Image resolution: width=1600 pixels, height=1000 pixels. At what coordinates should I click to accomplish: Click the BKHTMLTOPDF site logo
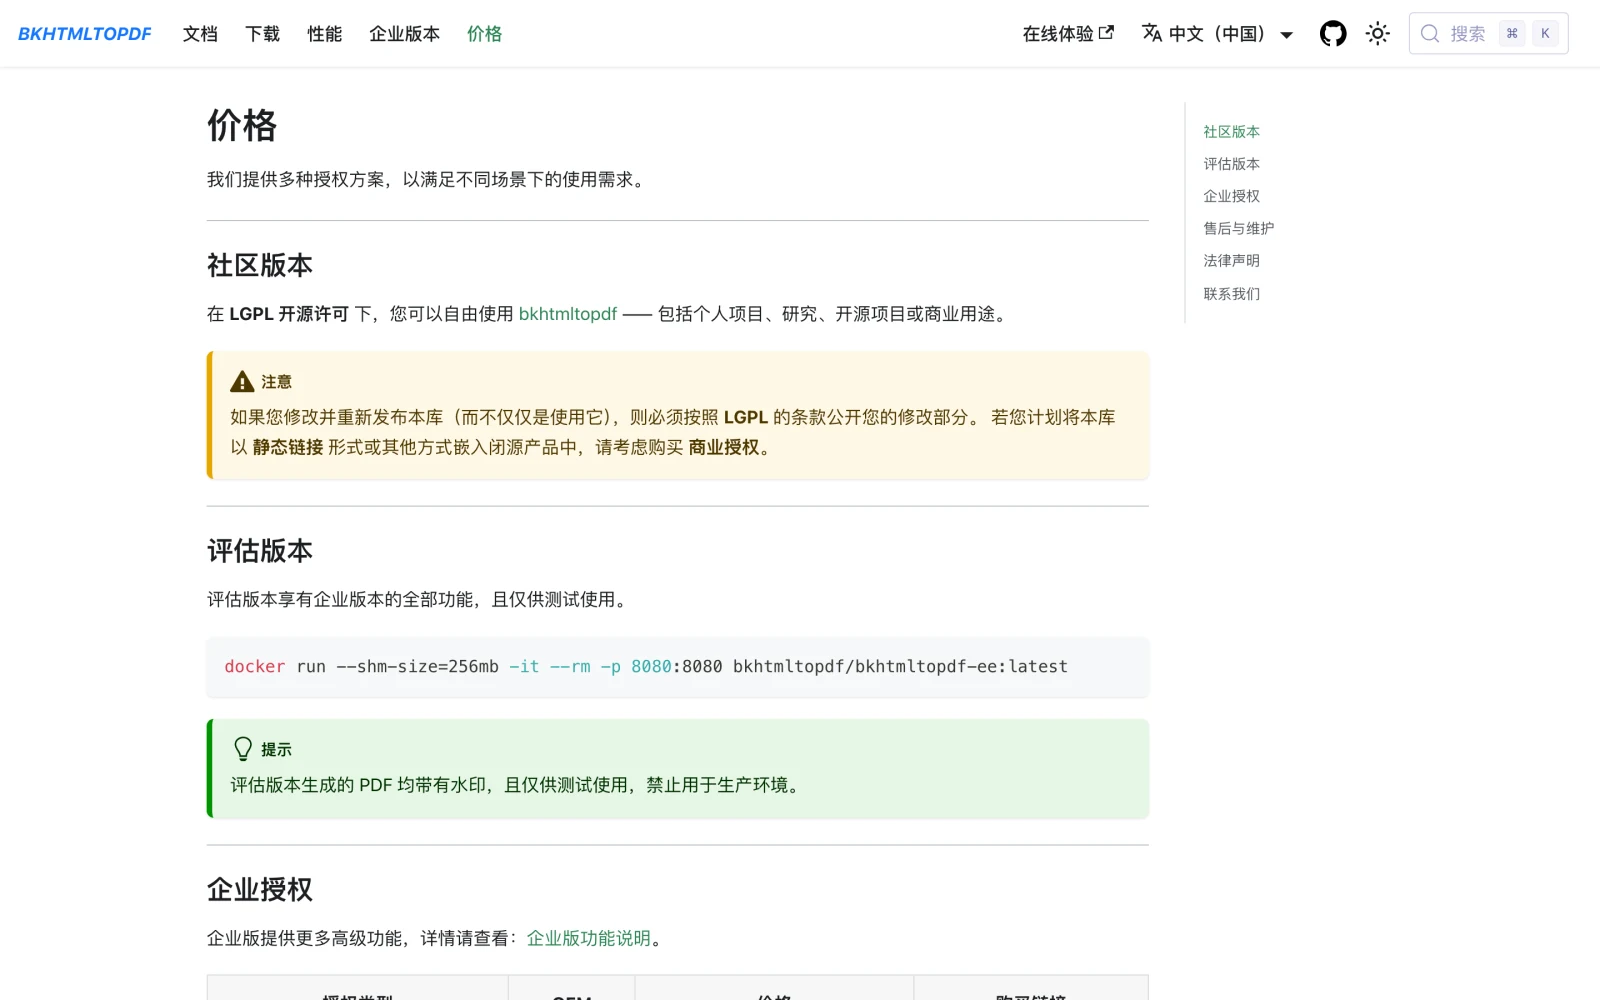[x=85, y=34]
